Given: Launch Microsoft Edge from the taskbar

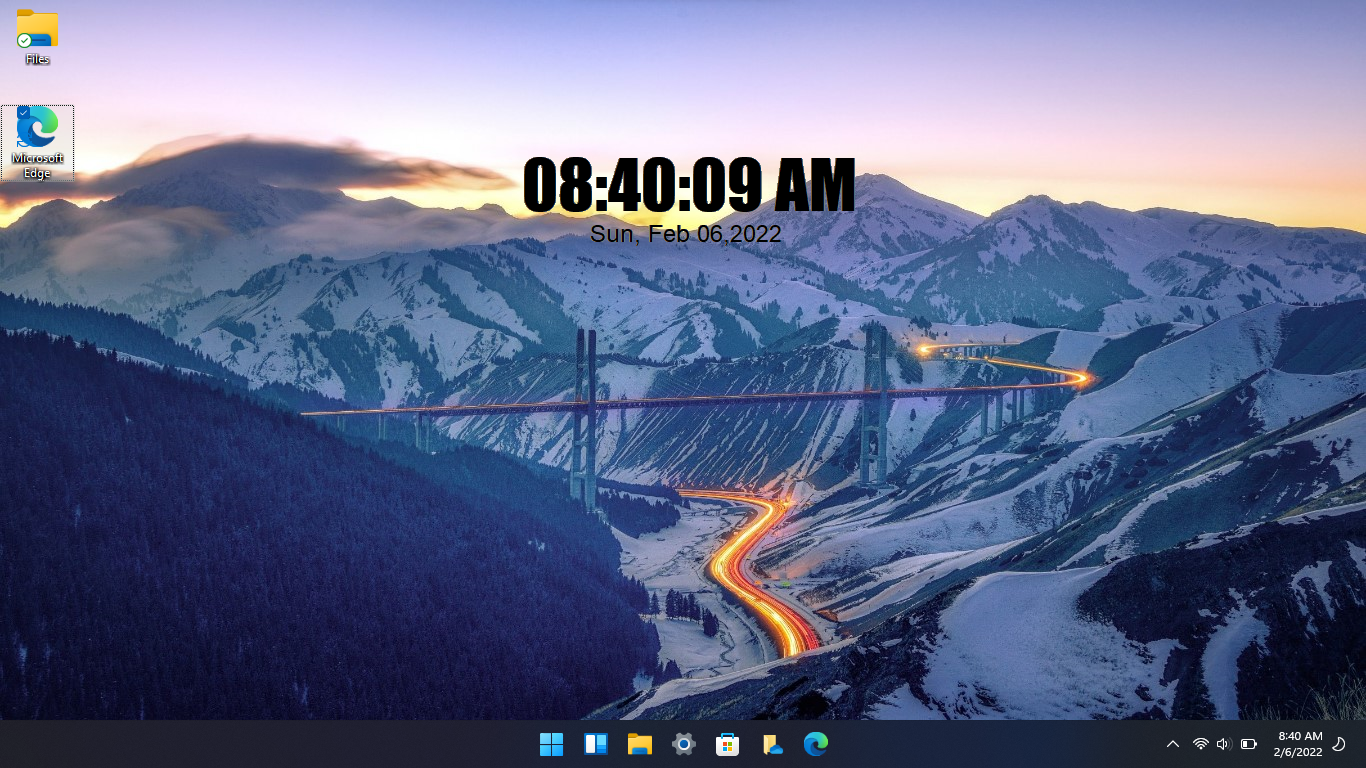Looking at the screenshot, I should [x=815, y=744].
